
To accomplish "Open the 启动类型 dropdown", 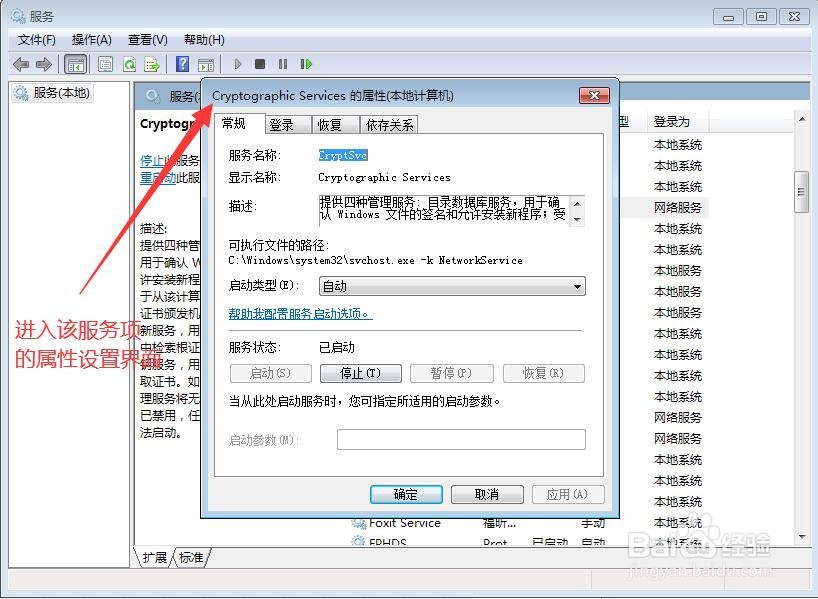I will (578, 286).
